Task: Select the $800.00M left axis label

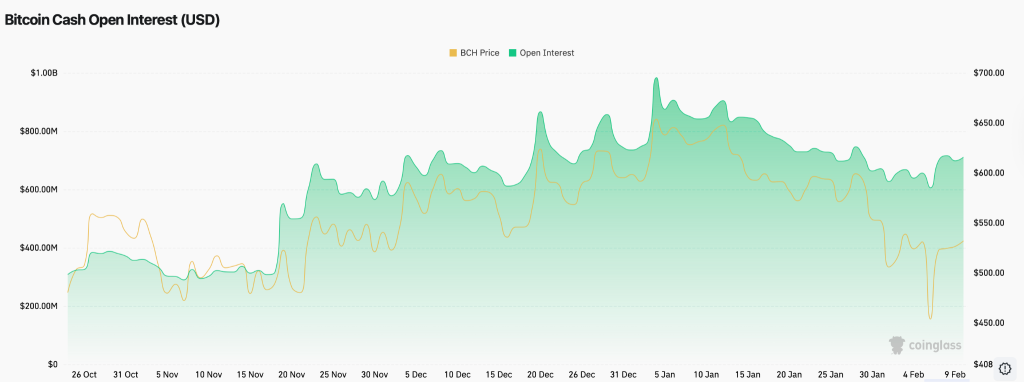Action: coord(39,132)
